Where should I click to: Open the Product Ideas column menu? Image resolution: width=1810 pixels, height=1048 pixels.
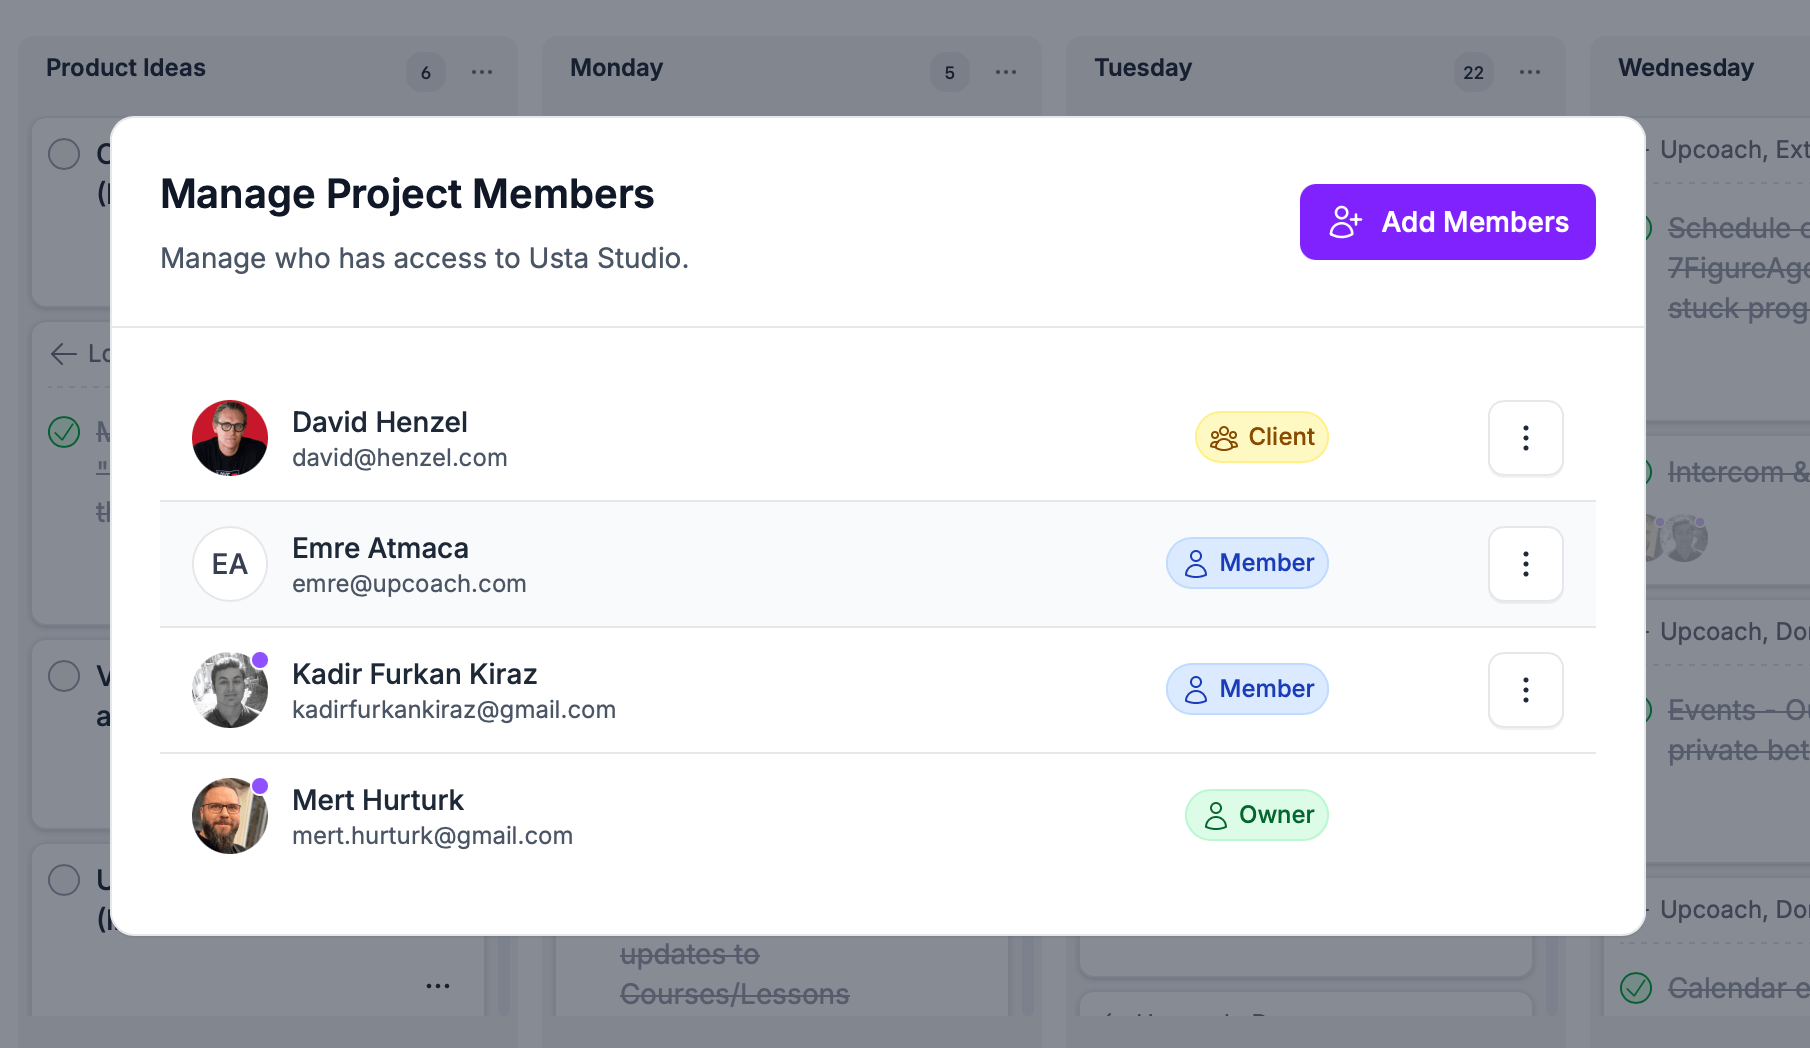pos(482,72)
